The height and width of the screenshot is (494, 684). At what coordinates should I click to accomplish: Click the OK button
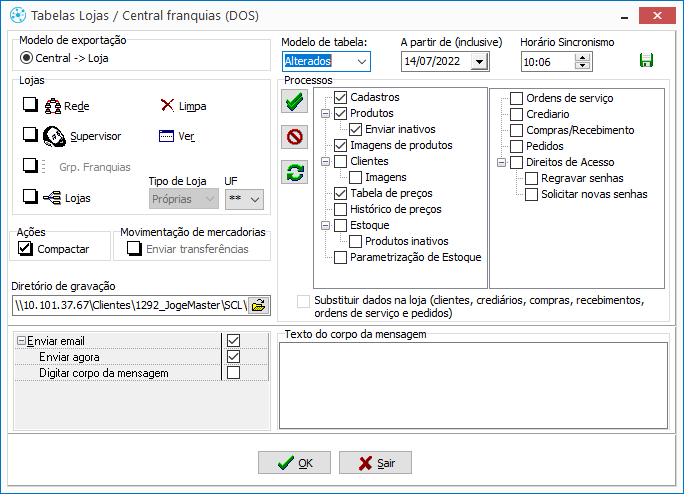[x=294, y=463]
